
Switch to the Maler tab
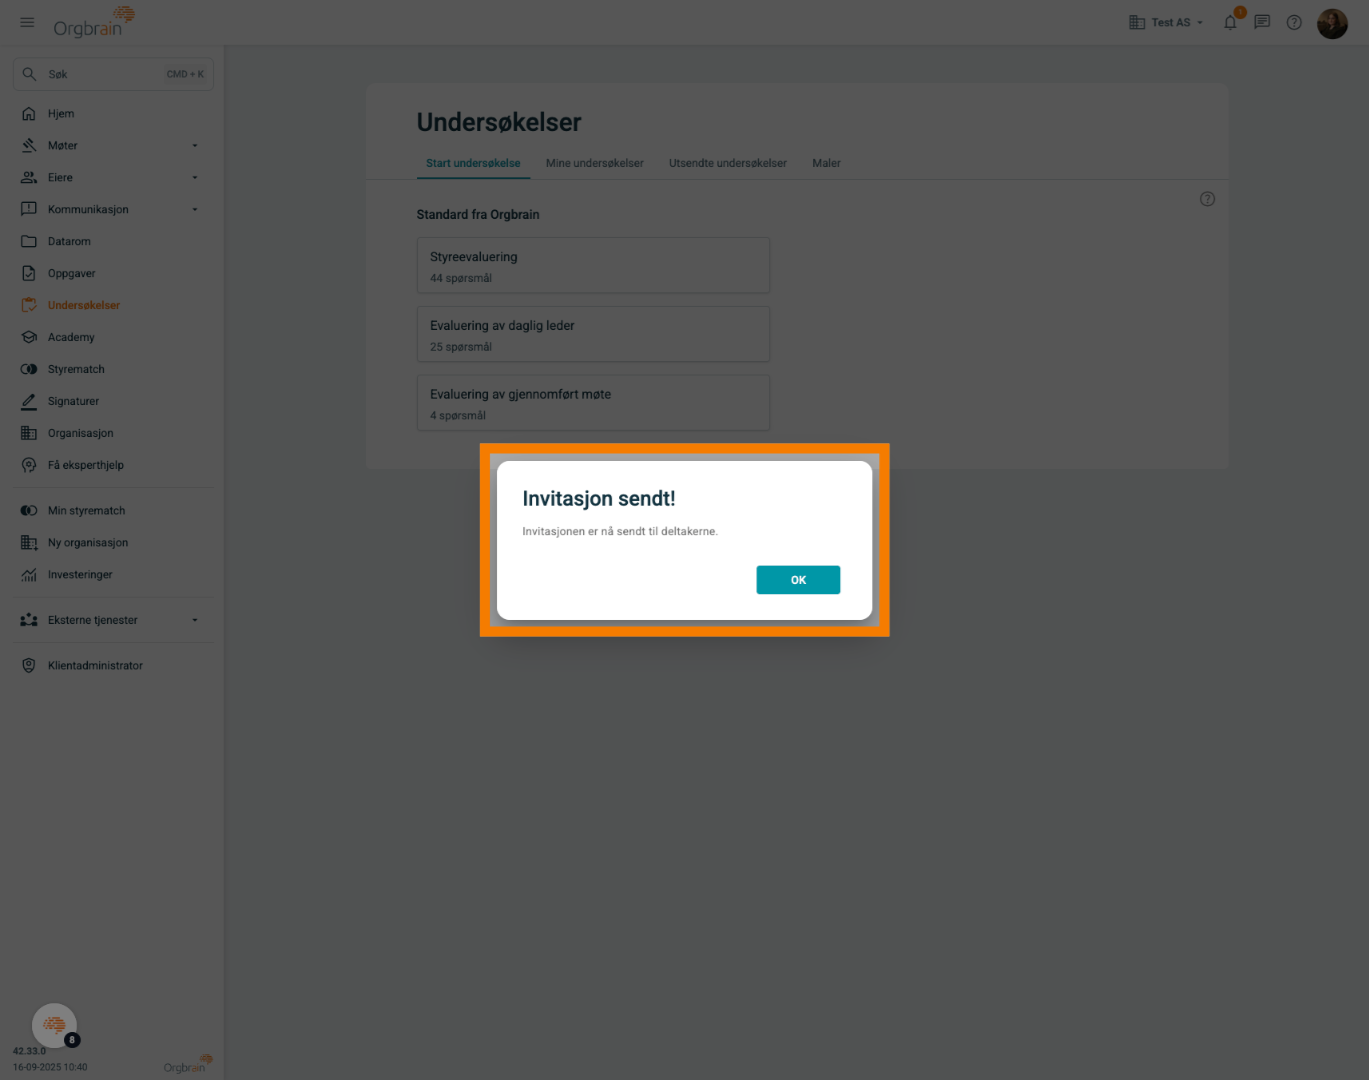(826, 164)
